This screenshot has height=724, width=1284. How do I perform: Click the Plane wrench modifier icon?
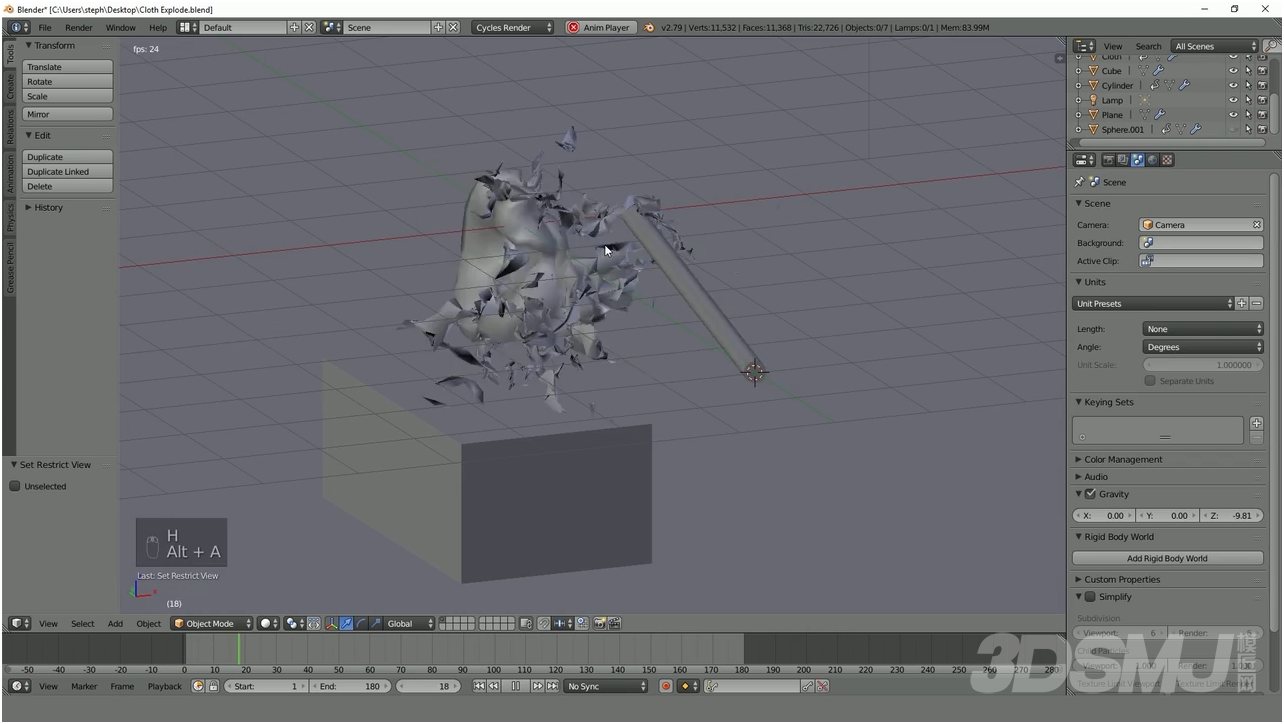point(1160,114)
